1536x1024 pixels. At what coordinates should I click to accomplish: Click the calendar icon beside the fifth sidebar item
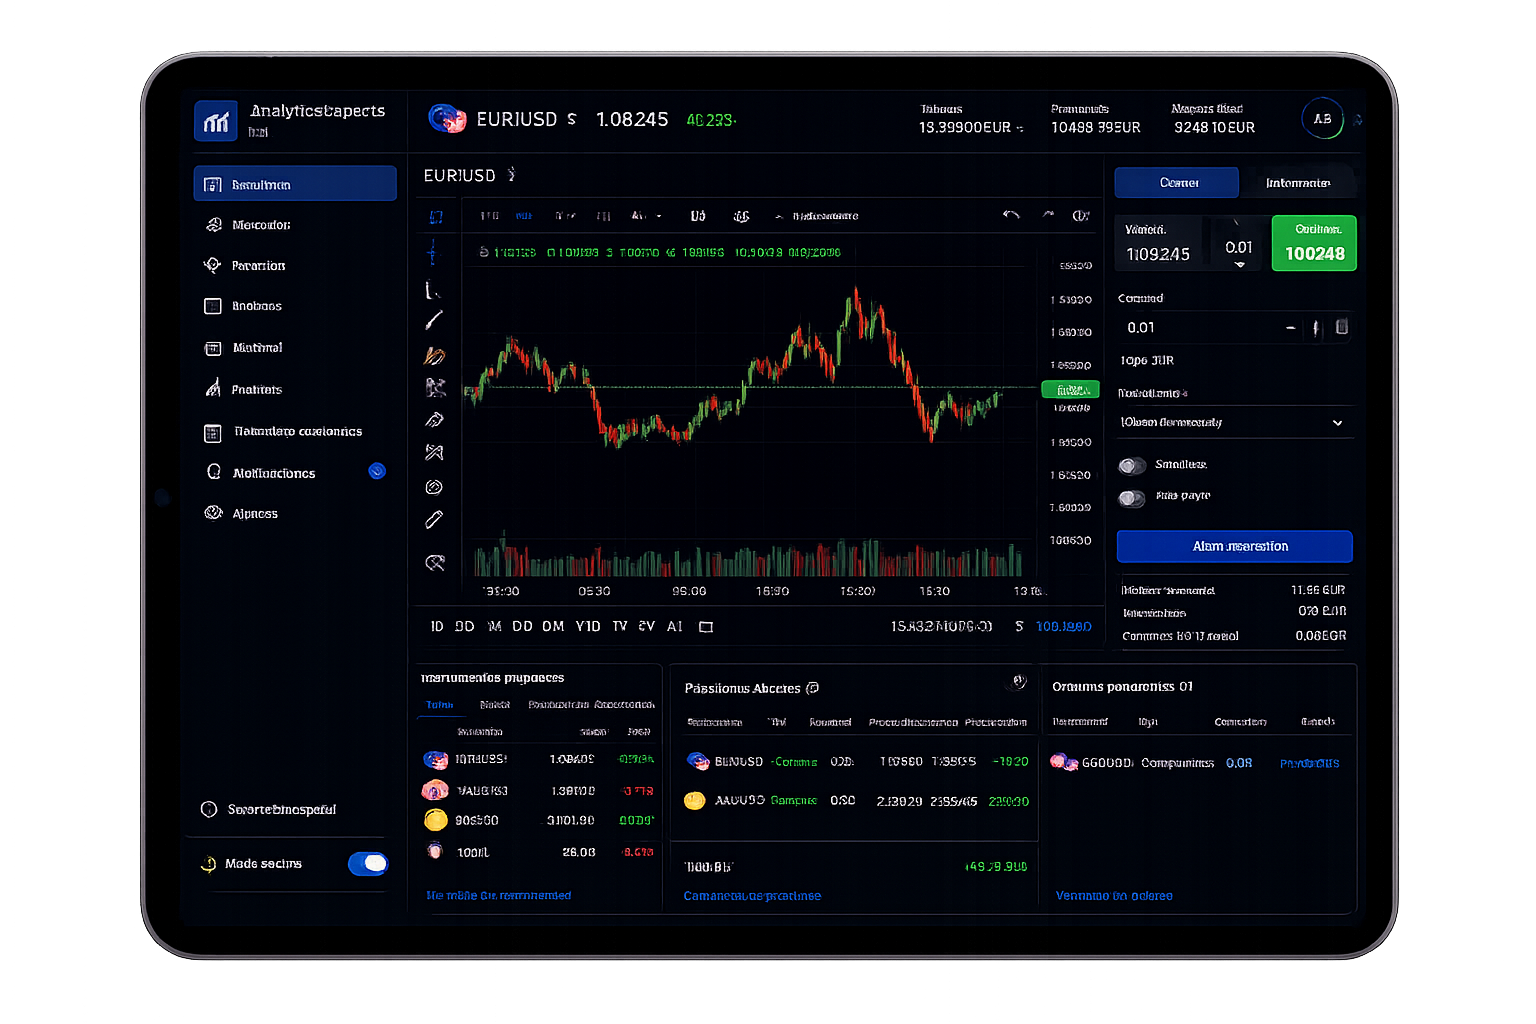tap(212, 348)
